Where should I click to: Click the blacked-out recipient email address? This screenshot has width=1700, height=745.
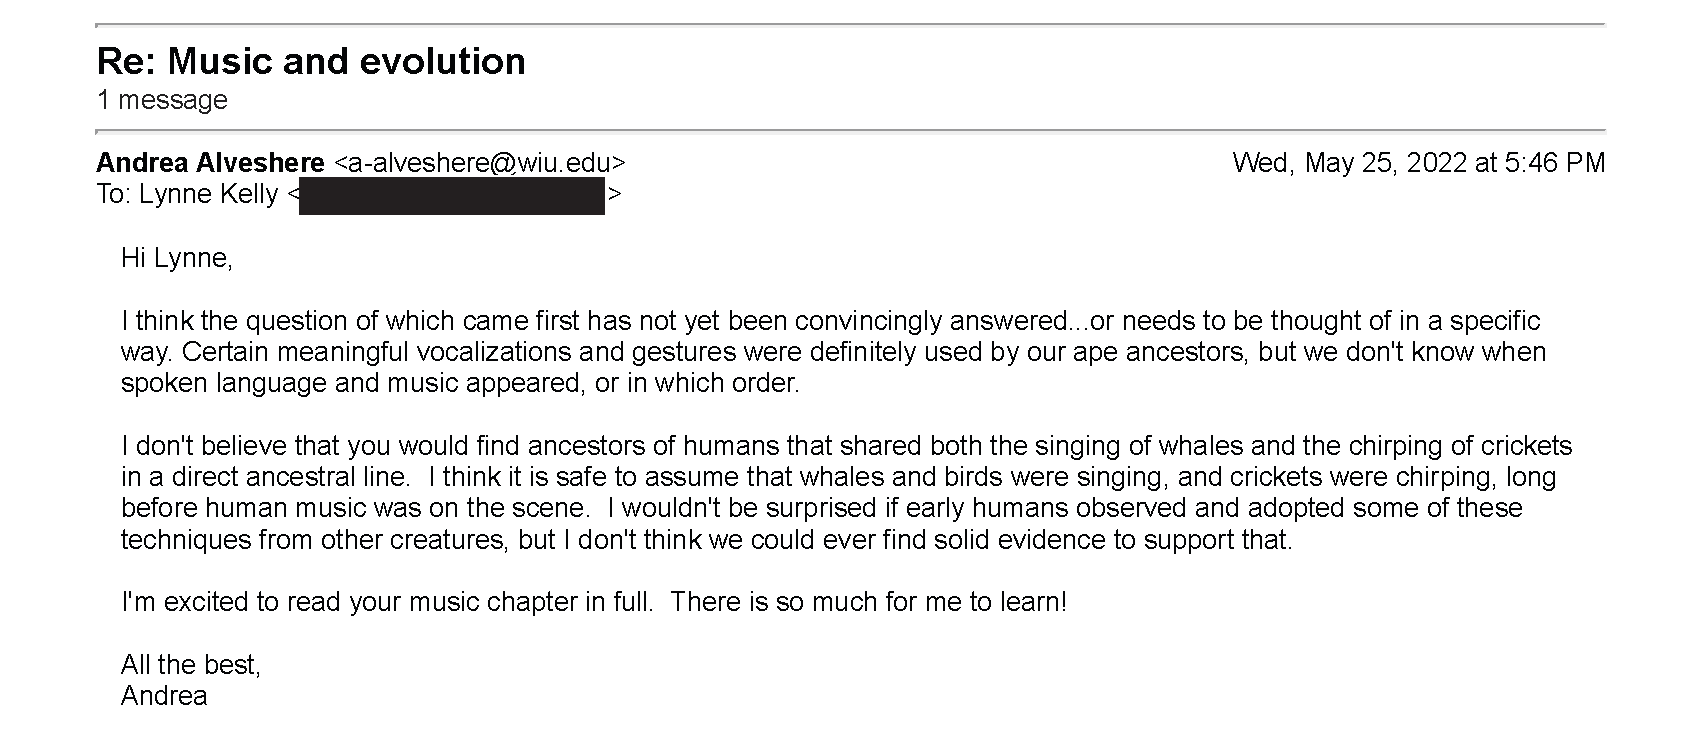point(452,196)
